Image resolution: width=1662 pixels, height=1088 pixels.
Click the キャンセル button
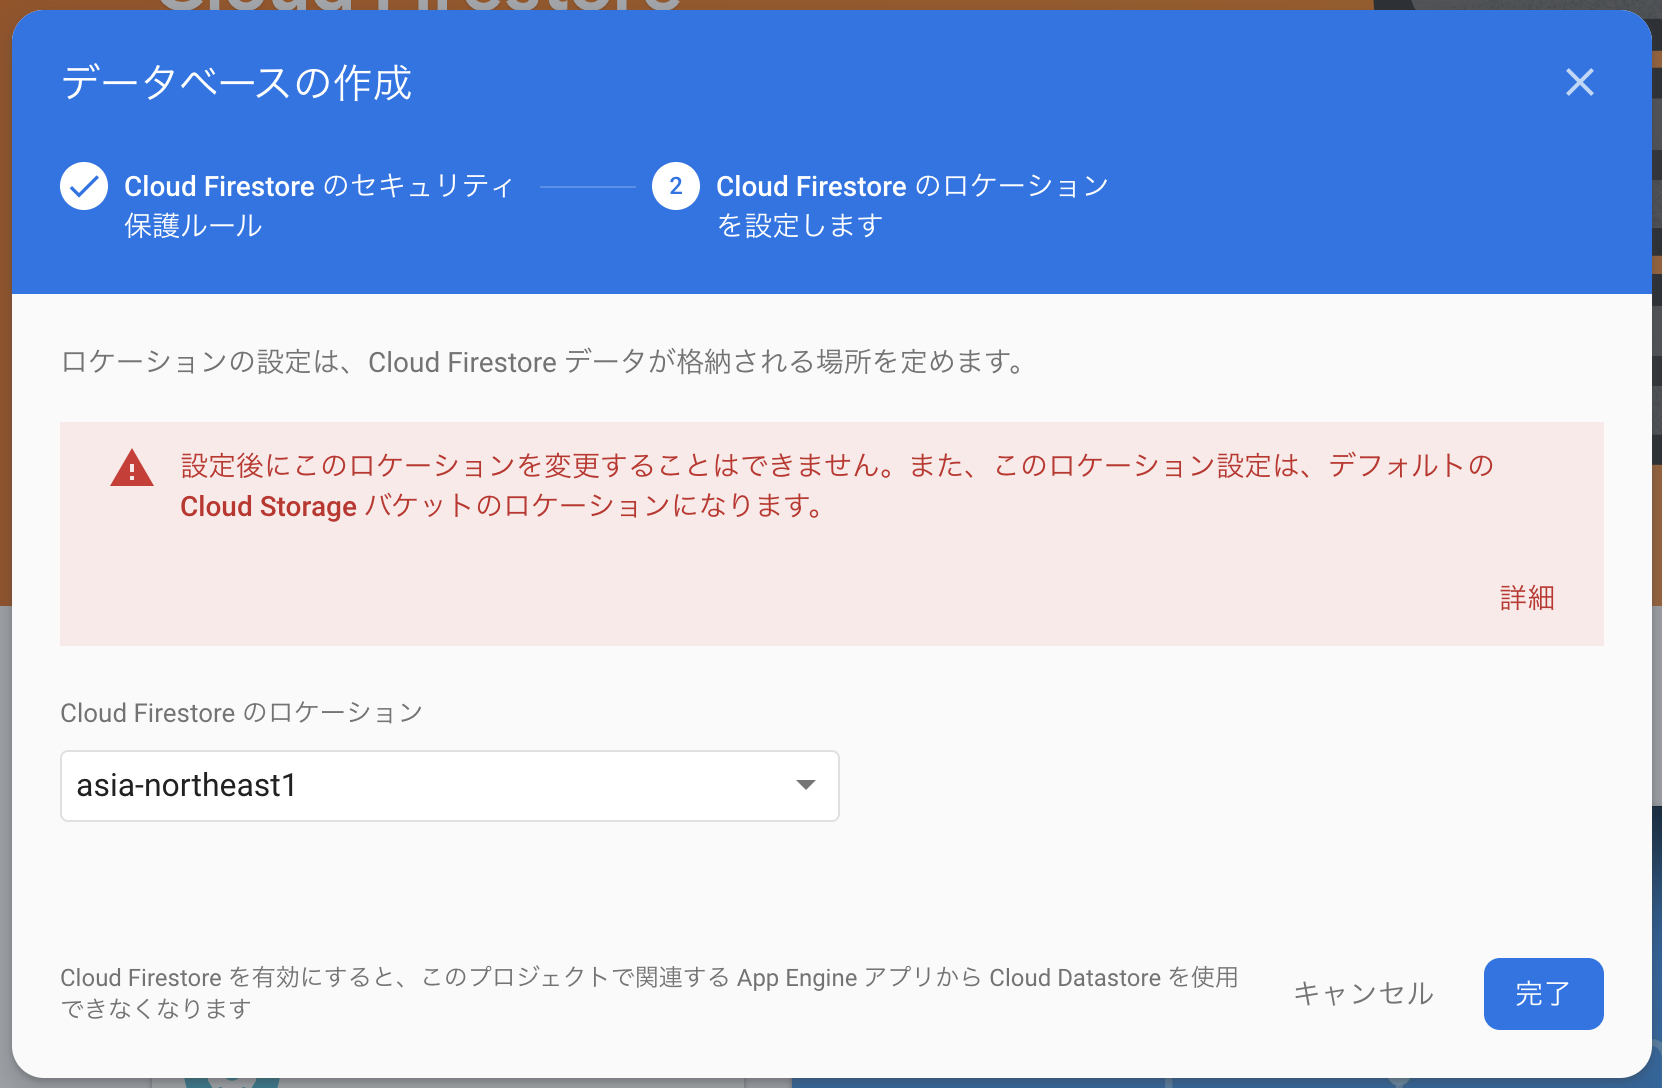(x=1364, y=993)
